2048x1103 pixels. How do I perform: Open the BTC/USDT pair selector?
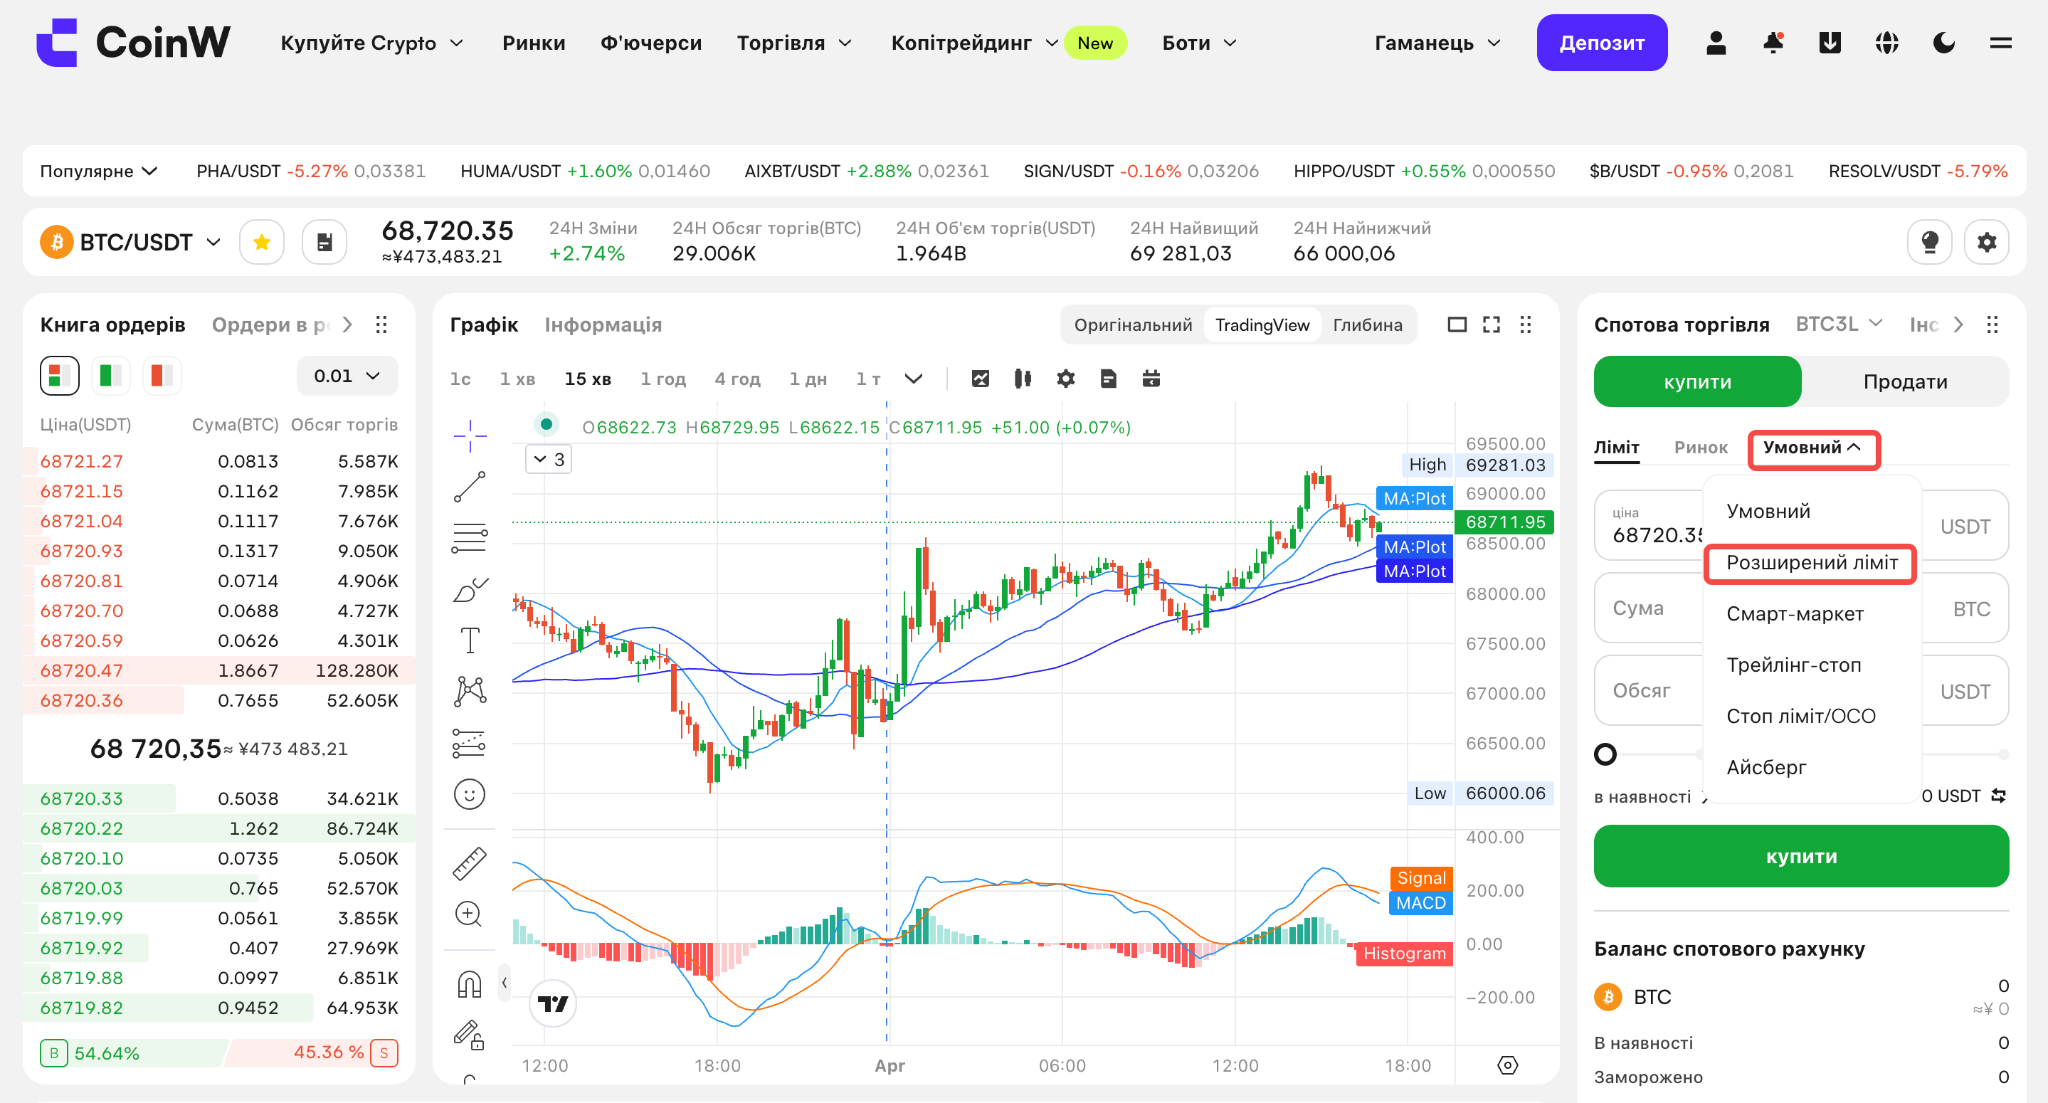[131, 242]
